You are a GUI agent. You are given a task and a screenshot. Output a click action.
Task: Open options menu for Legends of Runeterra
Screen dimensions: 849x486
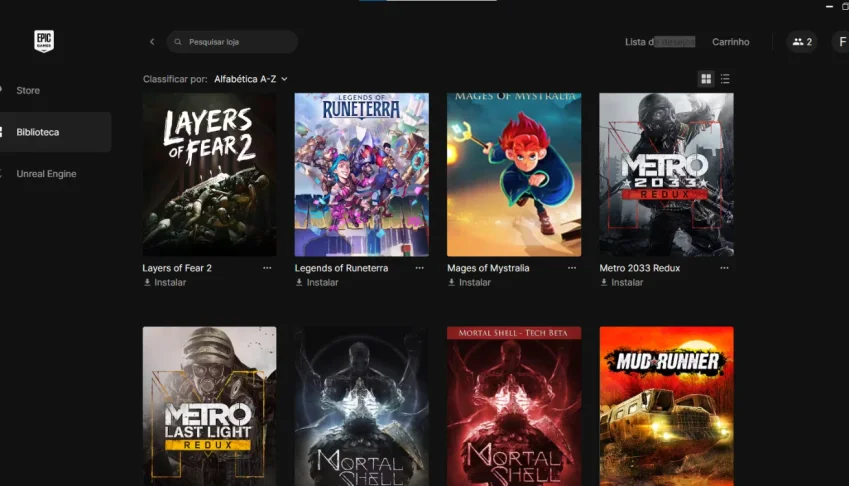[420, 268]
